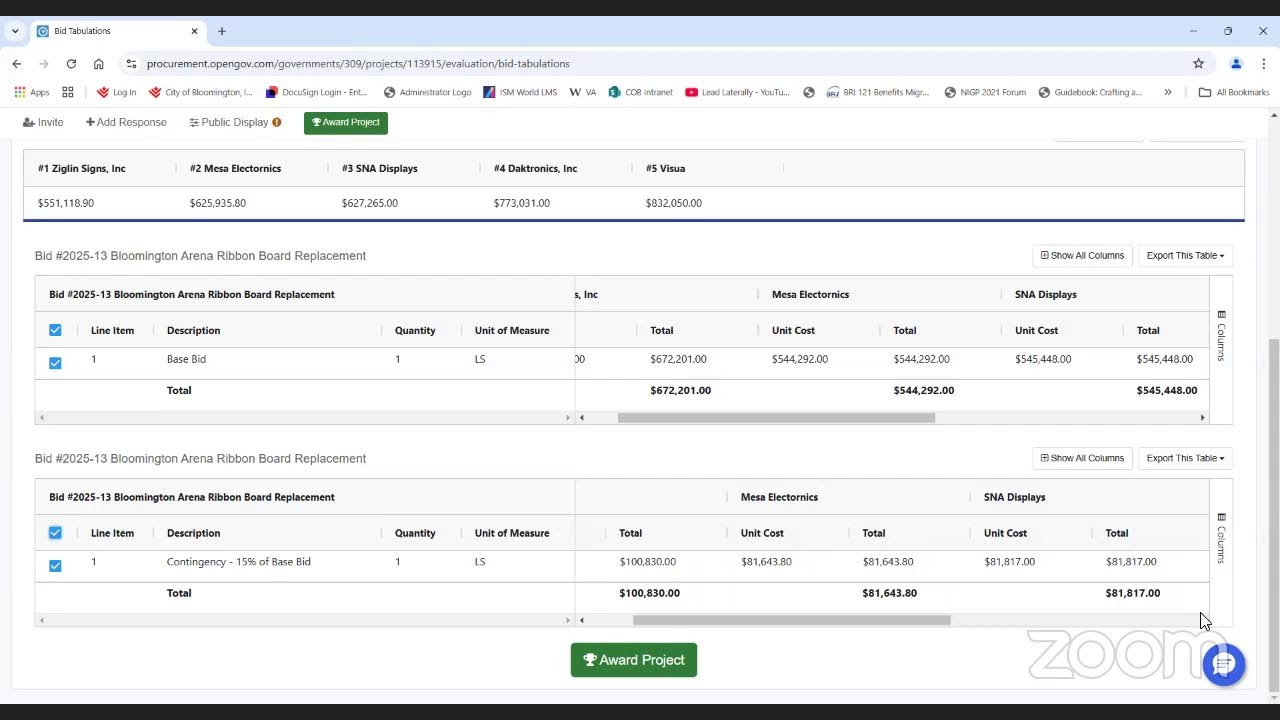Viewport: 1280px width, 720px height.
Task: Open the Public Display option
Action: click(x=235, y=122)
